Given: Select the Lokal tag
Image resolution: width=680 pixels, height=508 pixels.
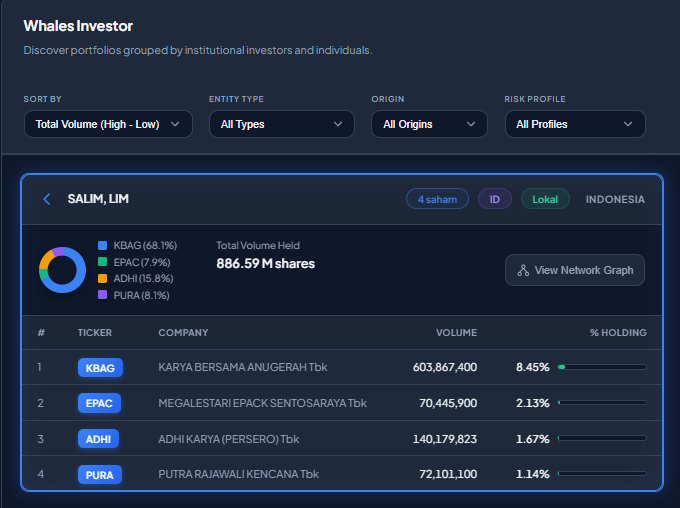Looking at the screenshot, I should coord(545,199).
